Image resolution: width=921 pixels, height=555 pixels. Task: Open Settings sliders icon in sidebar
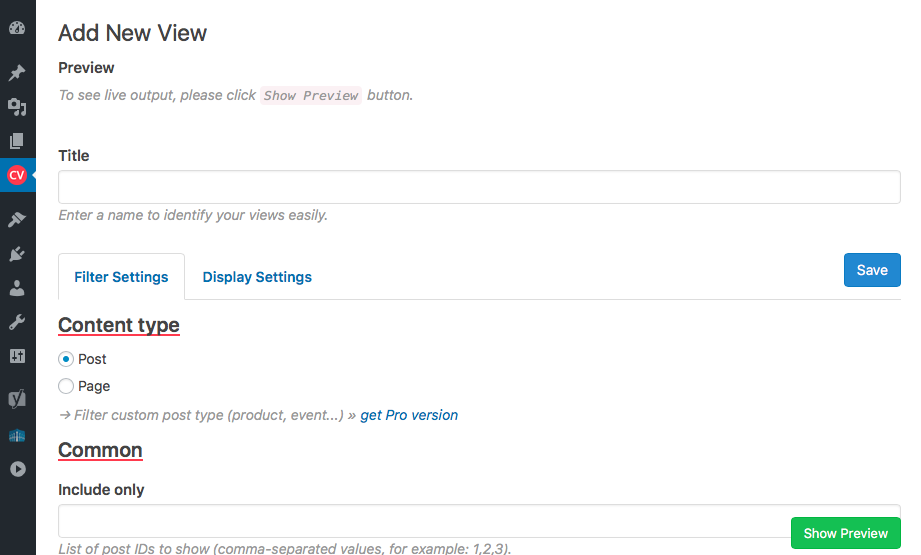17,356
